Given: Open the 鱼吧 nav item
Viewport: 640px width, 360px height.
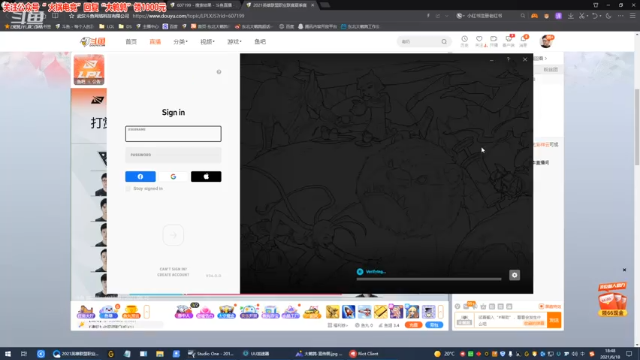Looking at the screenshot, I should point(260,42).
